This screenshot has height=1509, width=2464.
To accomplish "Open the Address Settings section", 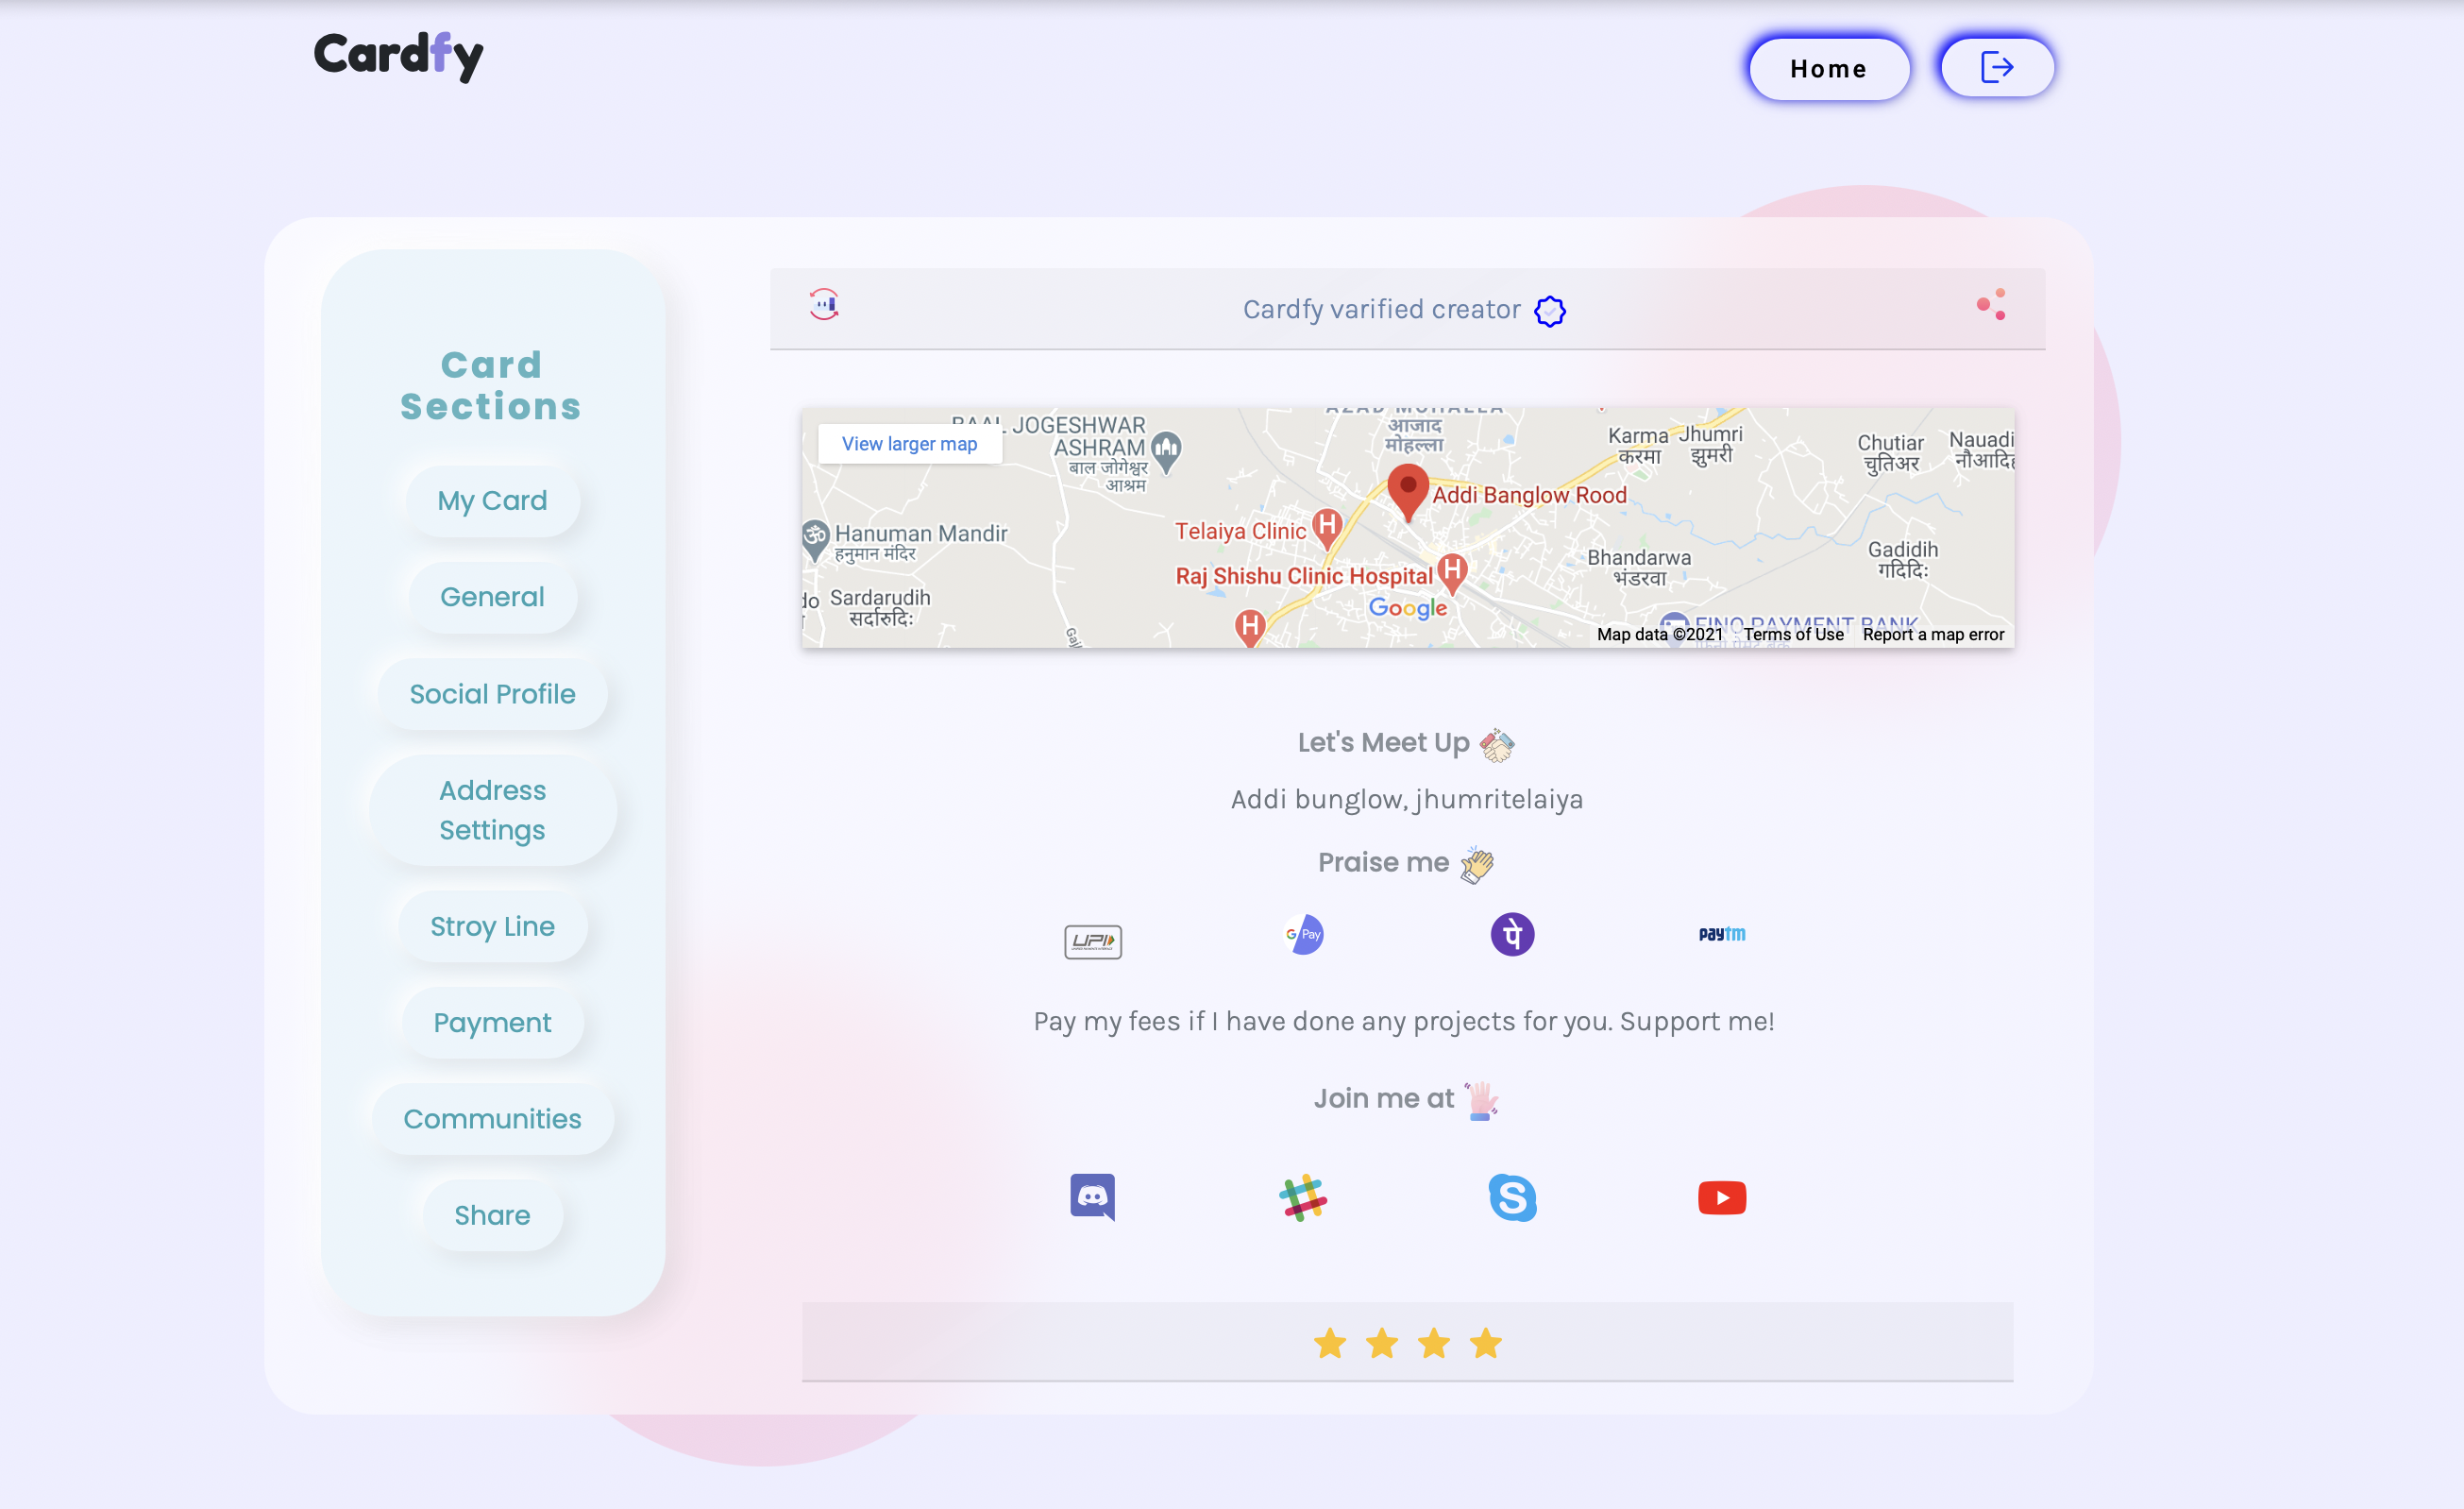I will 492,810.
